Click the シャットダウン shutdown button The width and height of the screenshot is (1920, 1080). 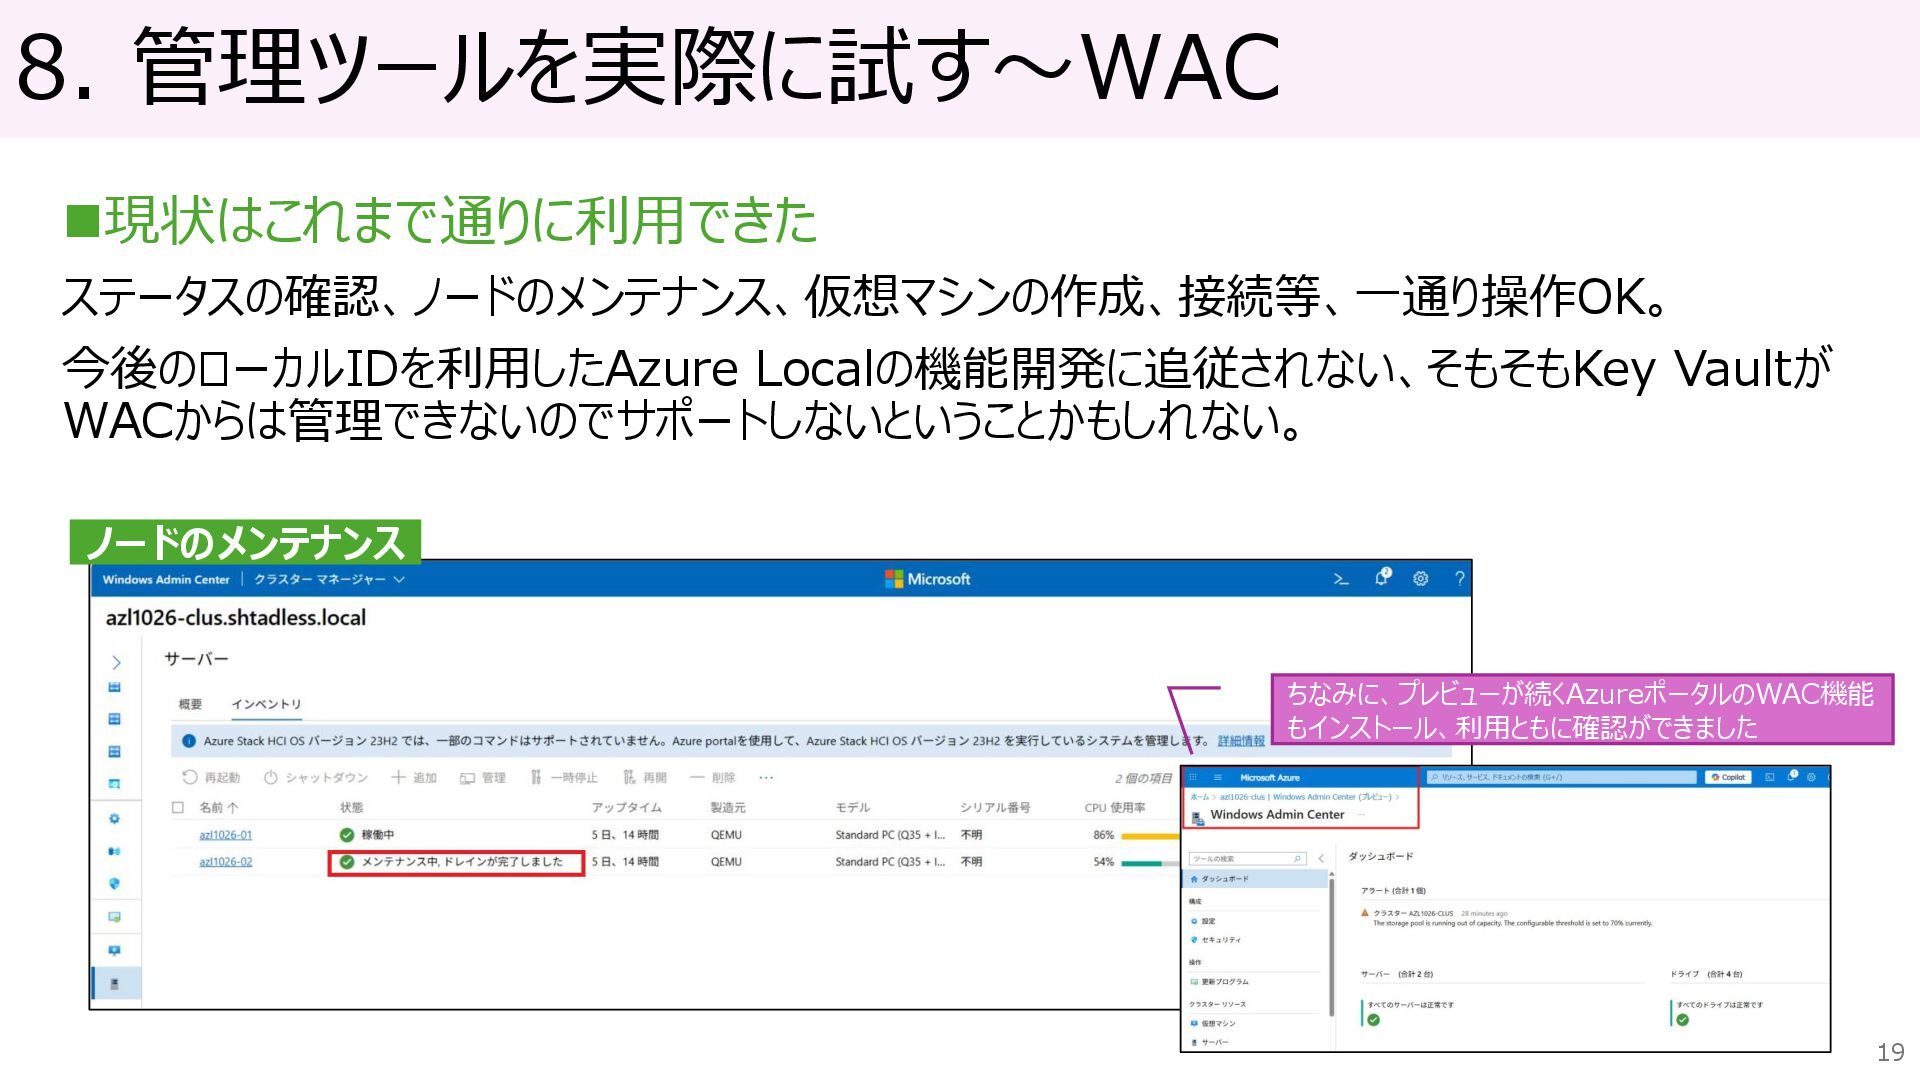coord(316,778)
